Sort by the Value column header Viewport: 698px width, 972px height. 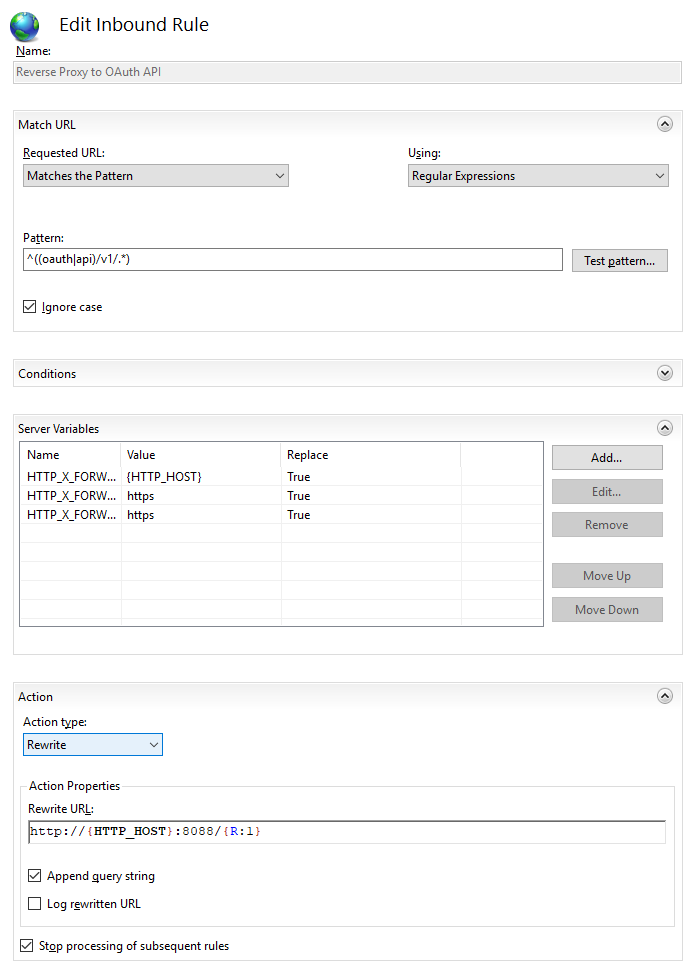point(200,455)
